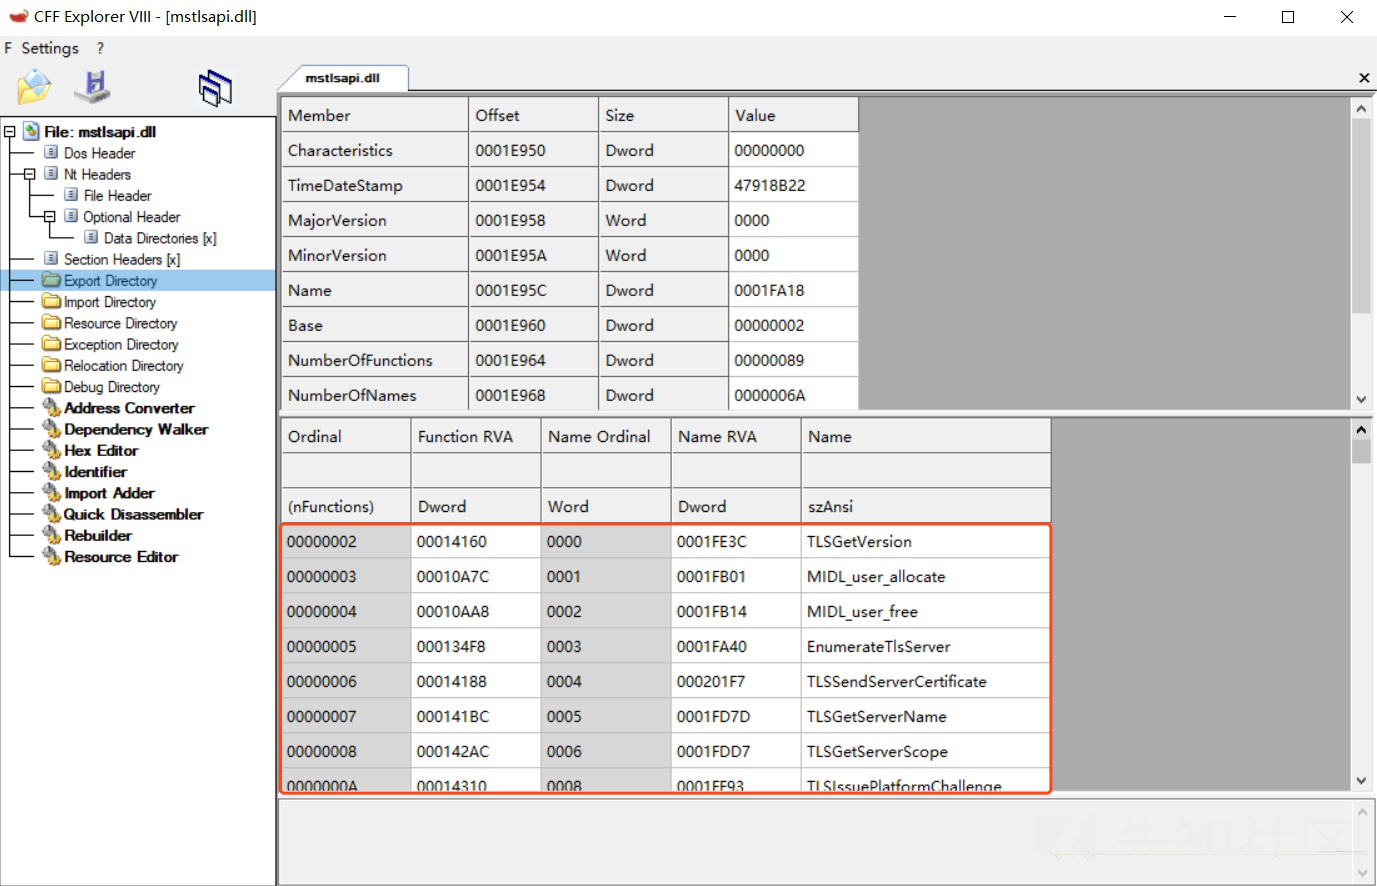1377x886 pixels.
Task: Click the Name RVA column header
Action: point(736,436)
